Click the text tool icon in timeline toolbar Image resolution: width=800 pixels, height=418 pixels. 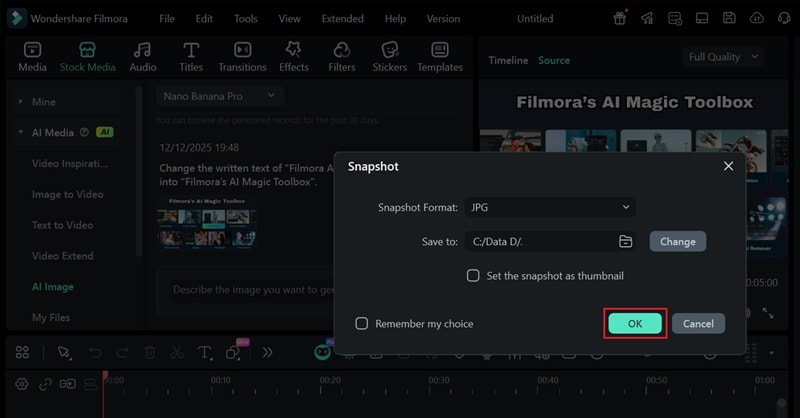[x=205, y=352]
